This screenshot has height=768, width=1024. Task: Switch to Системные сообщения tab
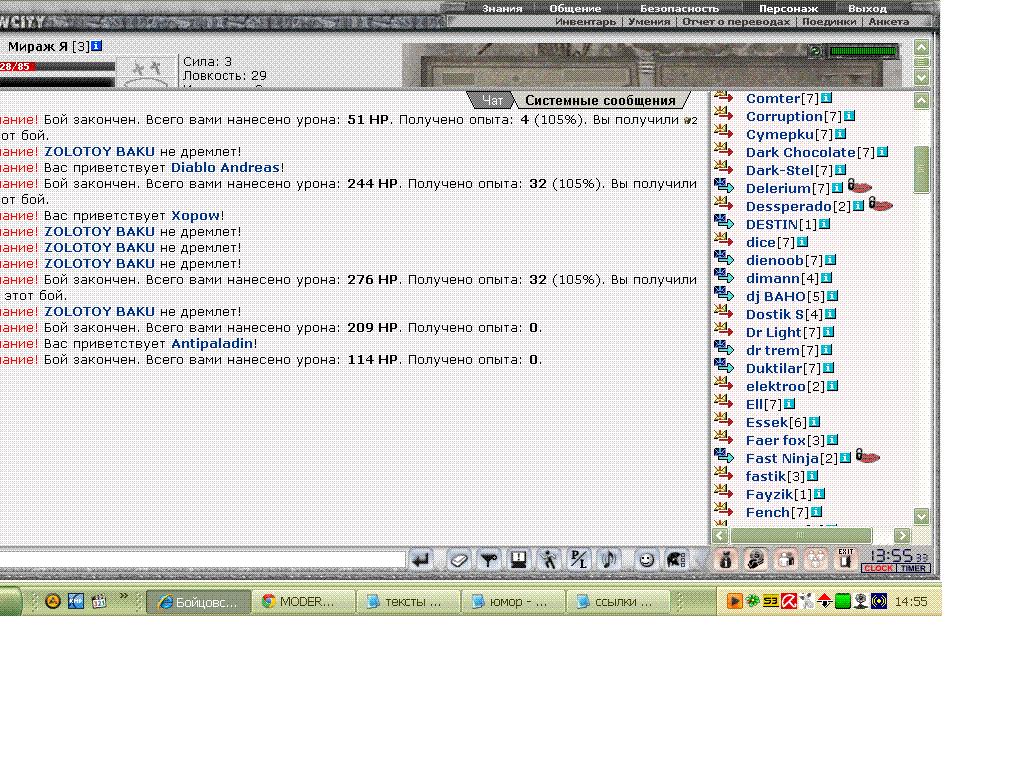(600, 101)
